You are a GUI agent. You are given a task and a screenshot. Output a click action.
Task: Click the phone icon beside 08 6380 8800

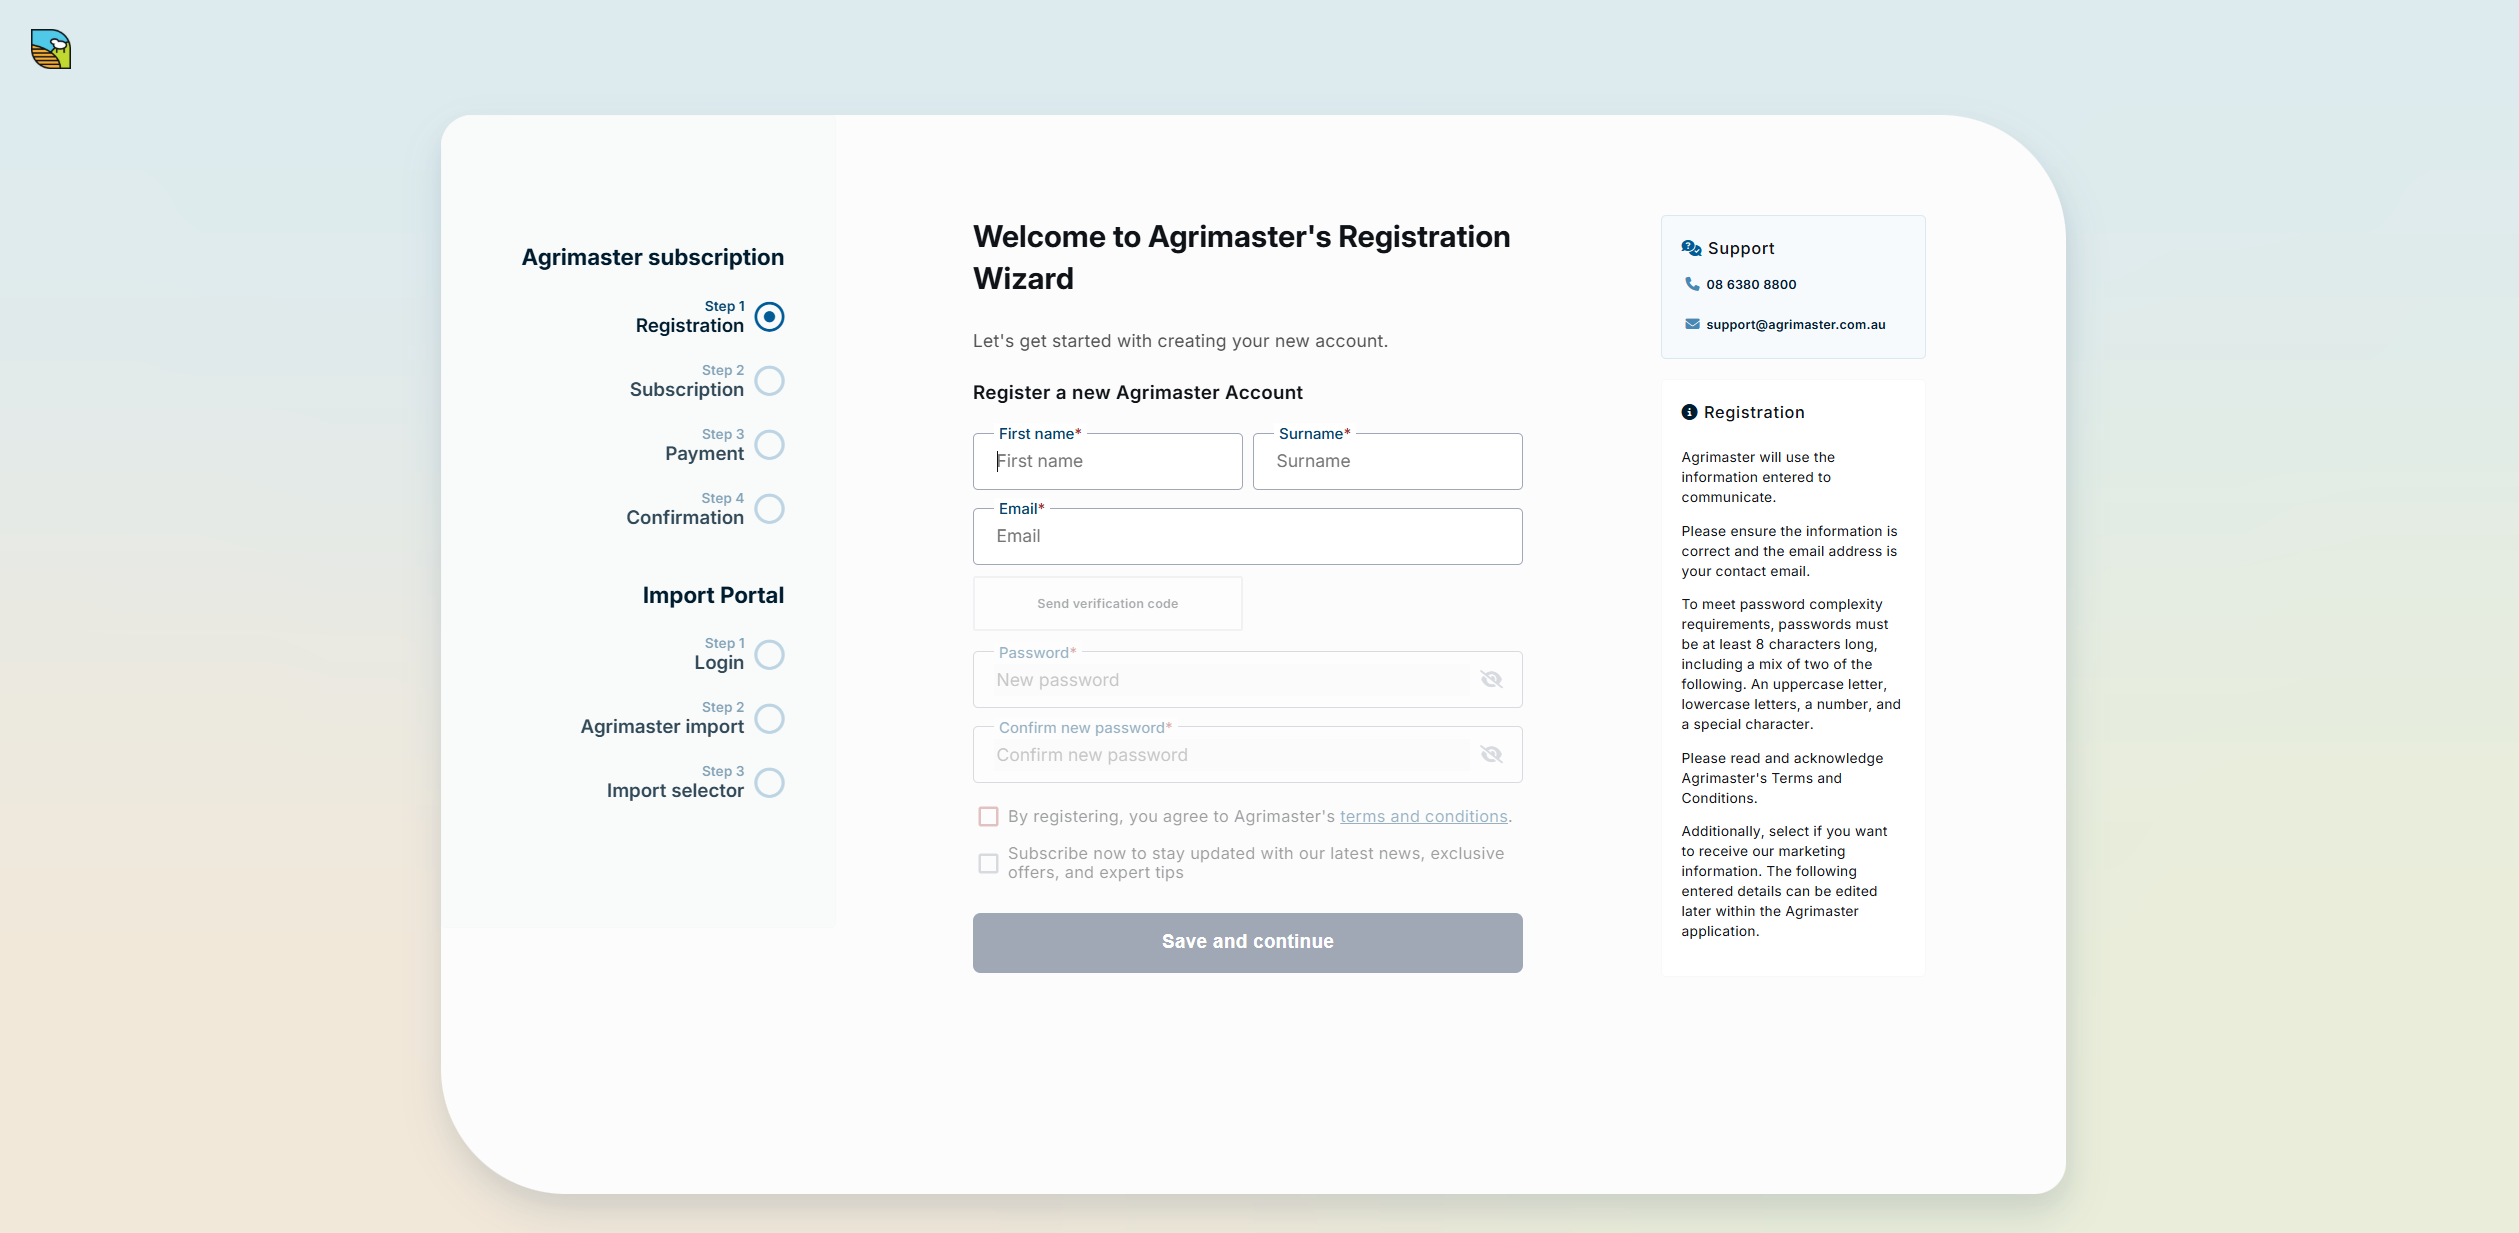click(x=1692, y=284)
